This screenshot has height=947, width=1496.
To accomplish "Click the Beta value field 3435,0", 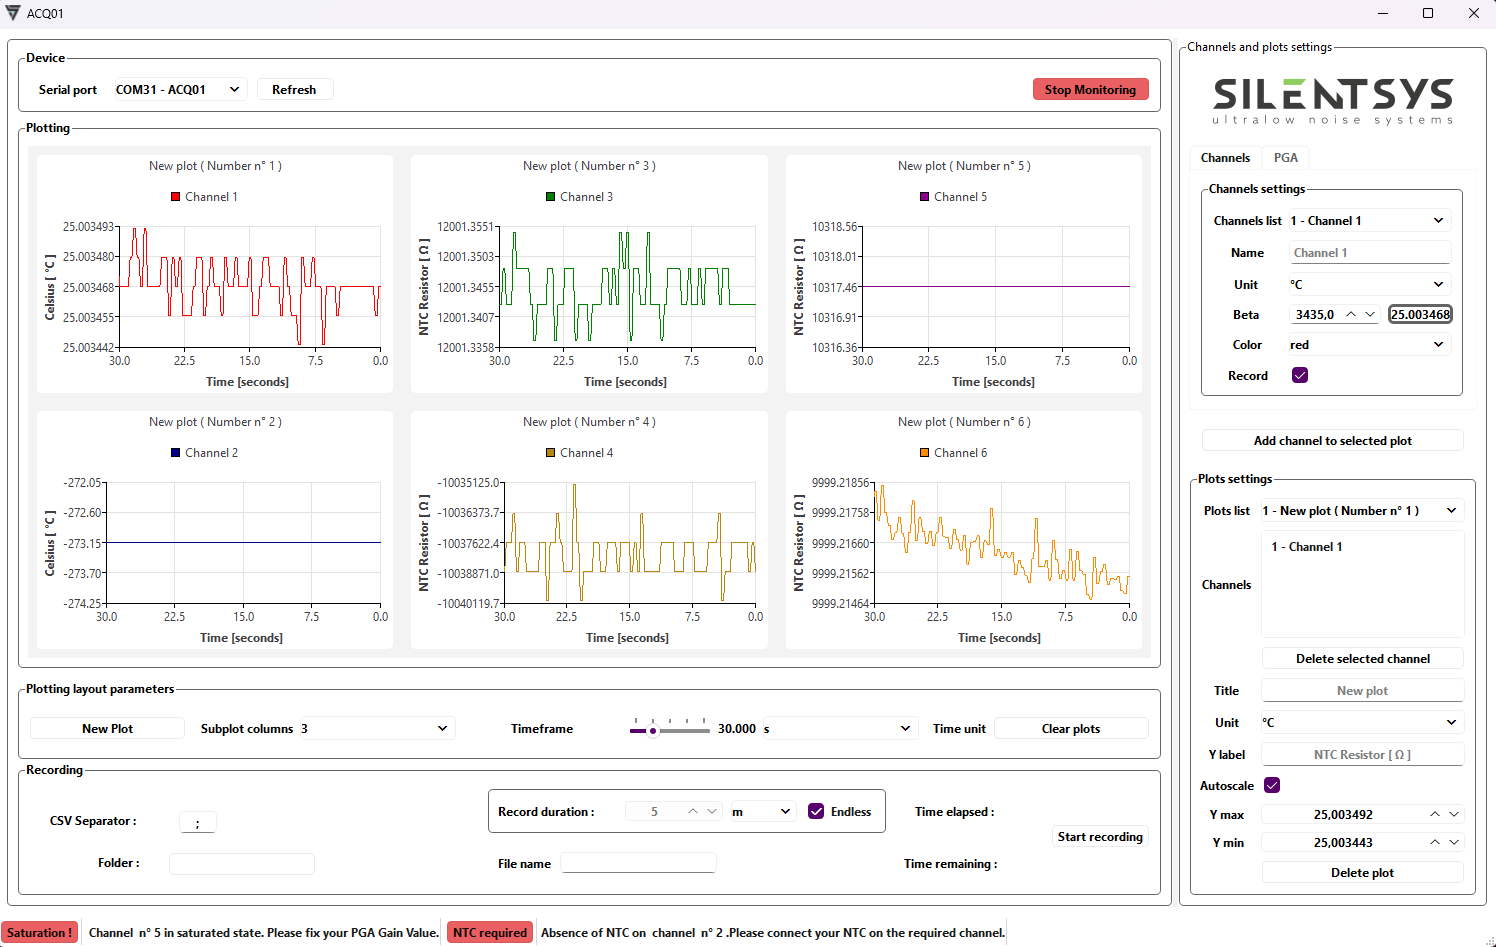I will 1315,314.
